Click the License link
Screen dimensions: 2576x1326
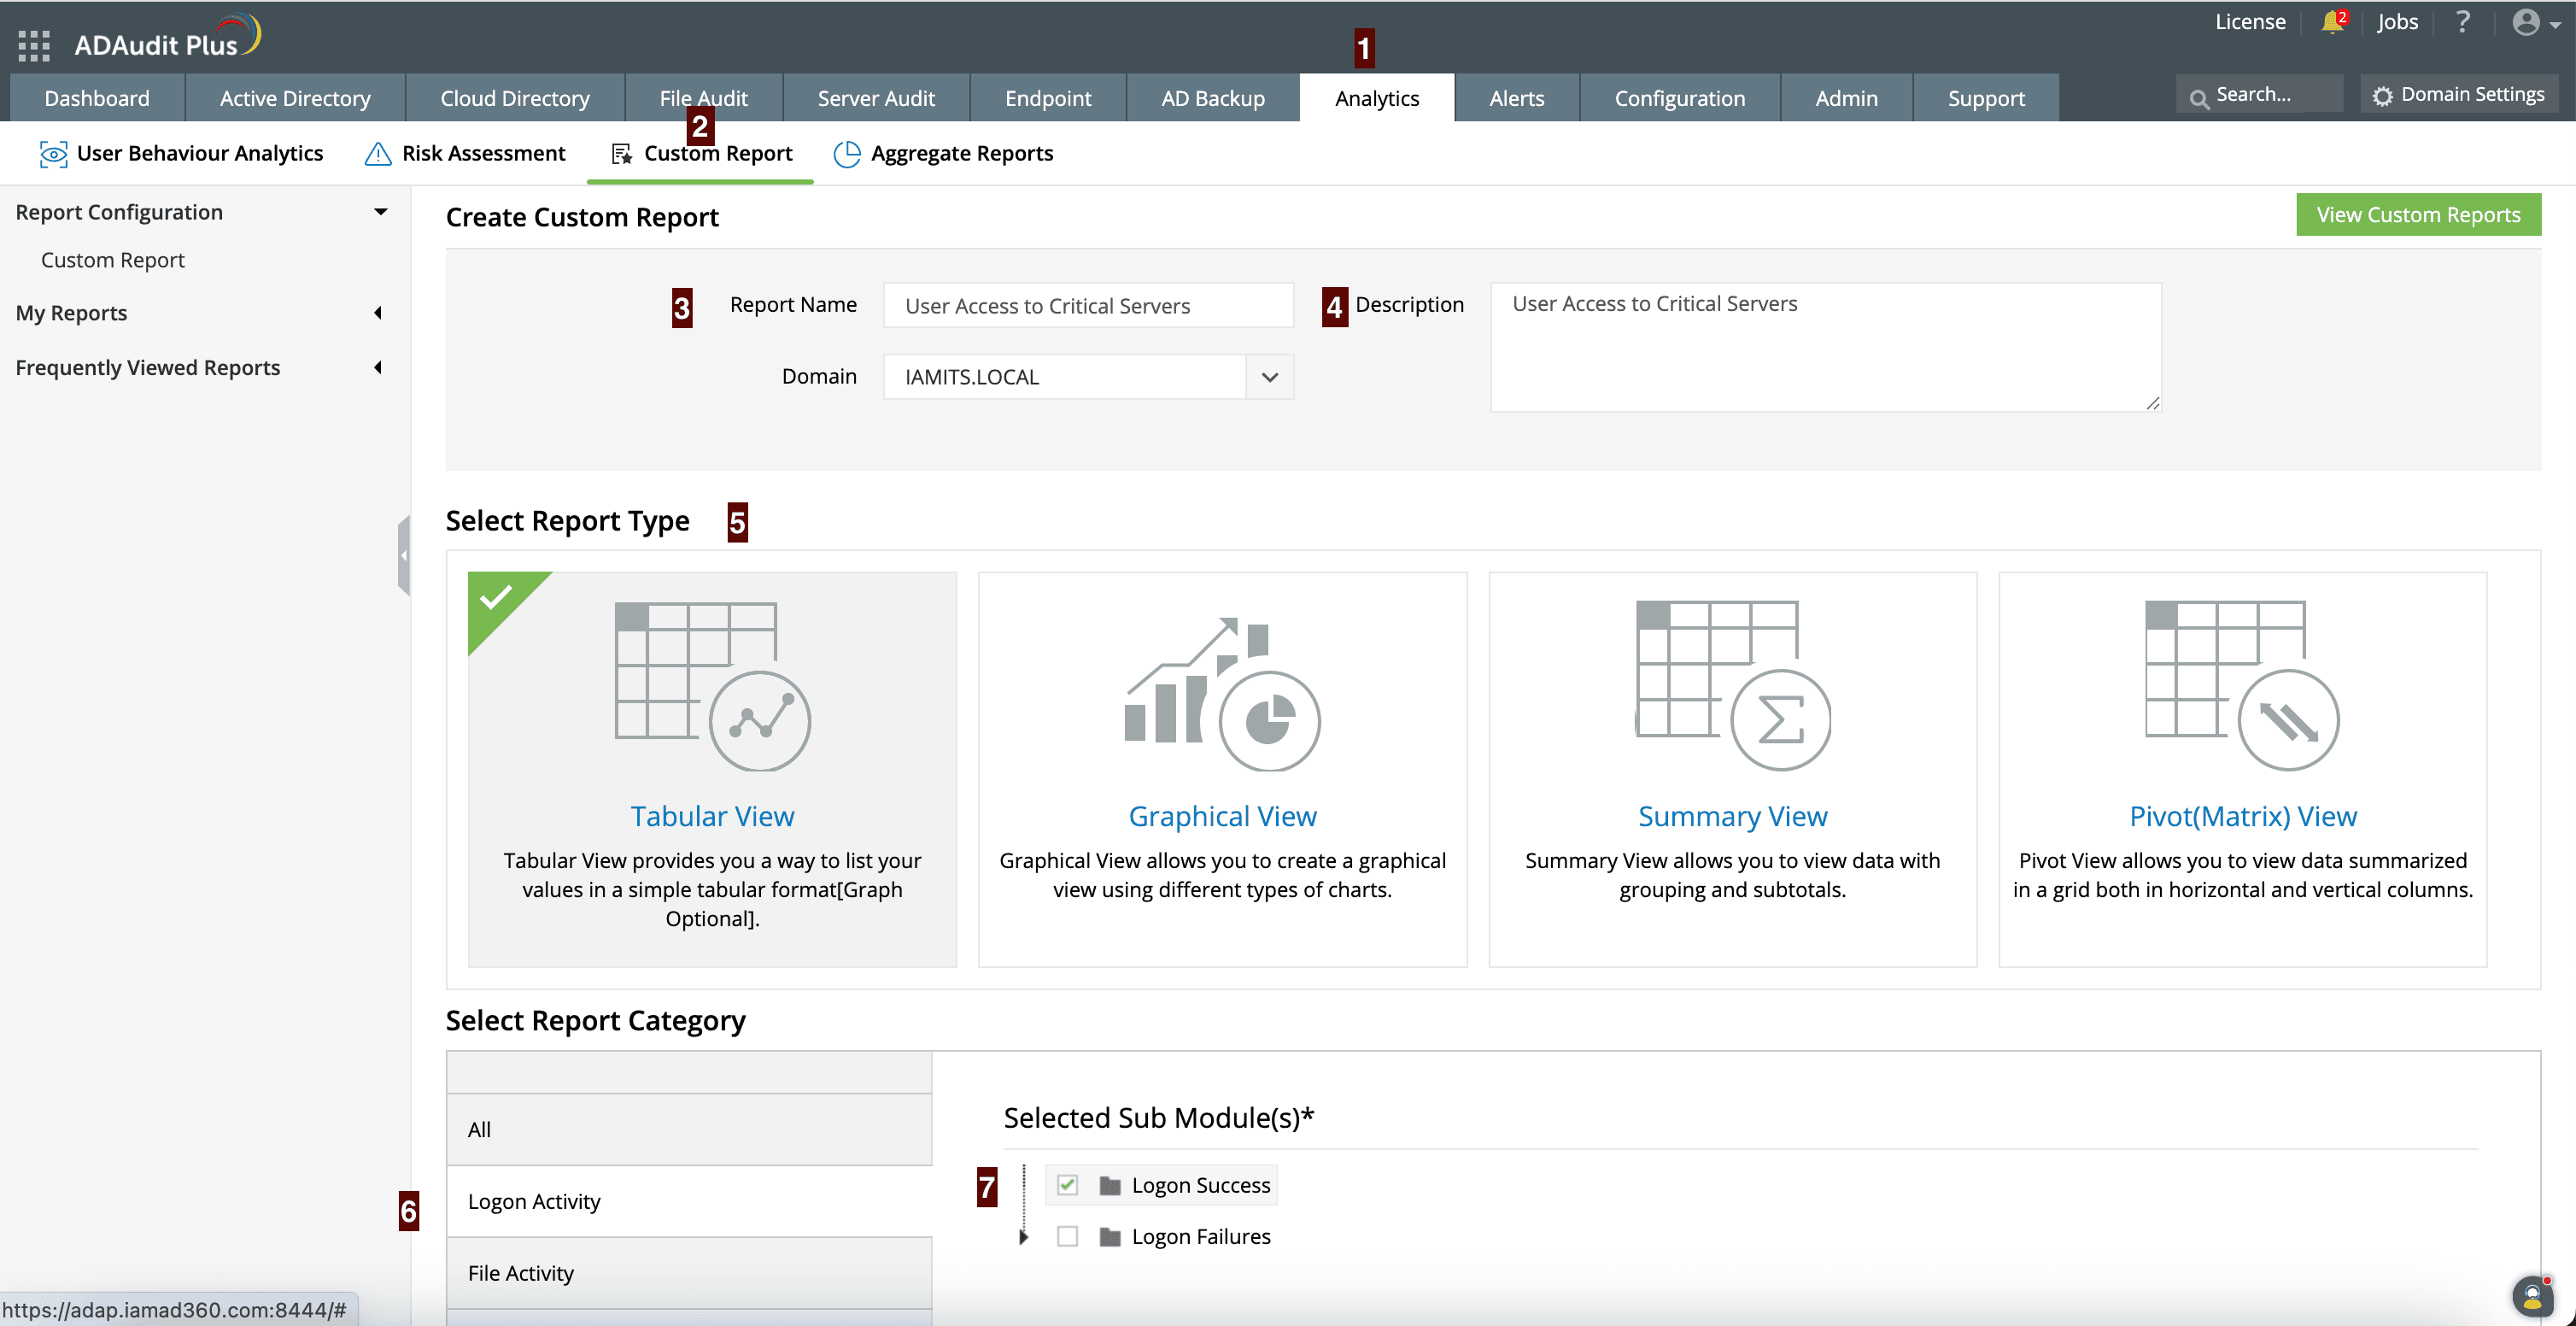pyautogui.click(x=2250, y=22)
